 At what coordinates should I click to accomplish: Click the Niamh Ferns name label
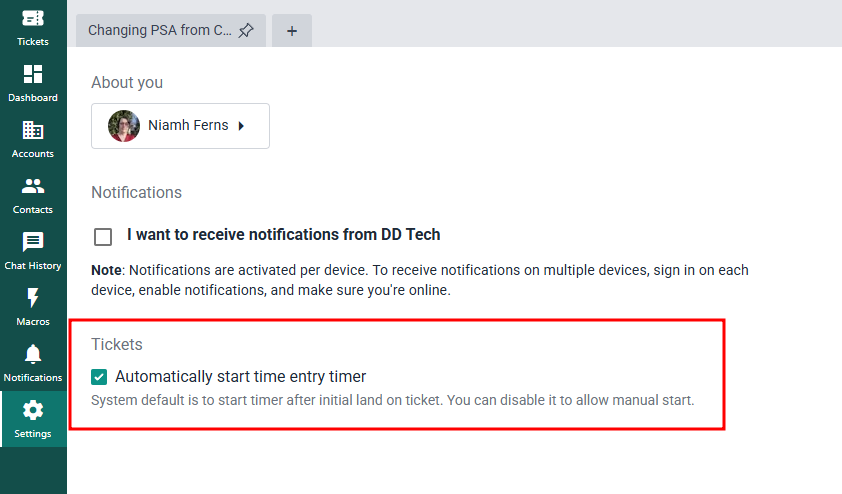coord(188,126)
